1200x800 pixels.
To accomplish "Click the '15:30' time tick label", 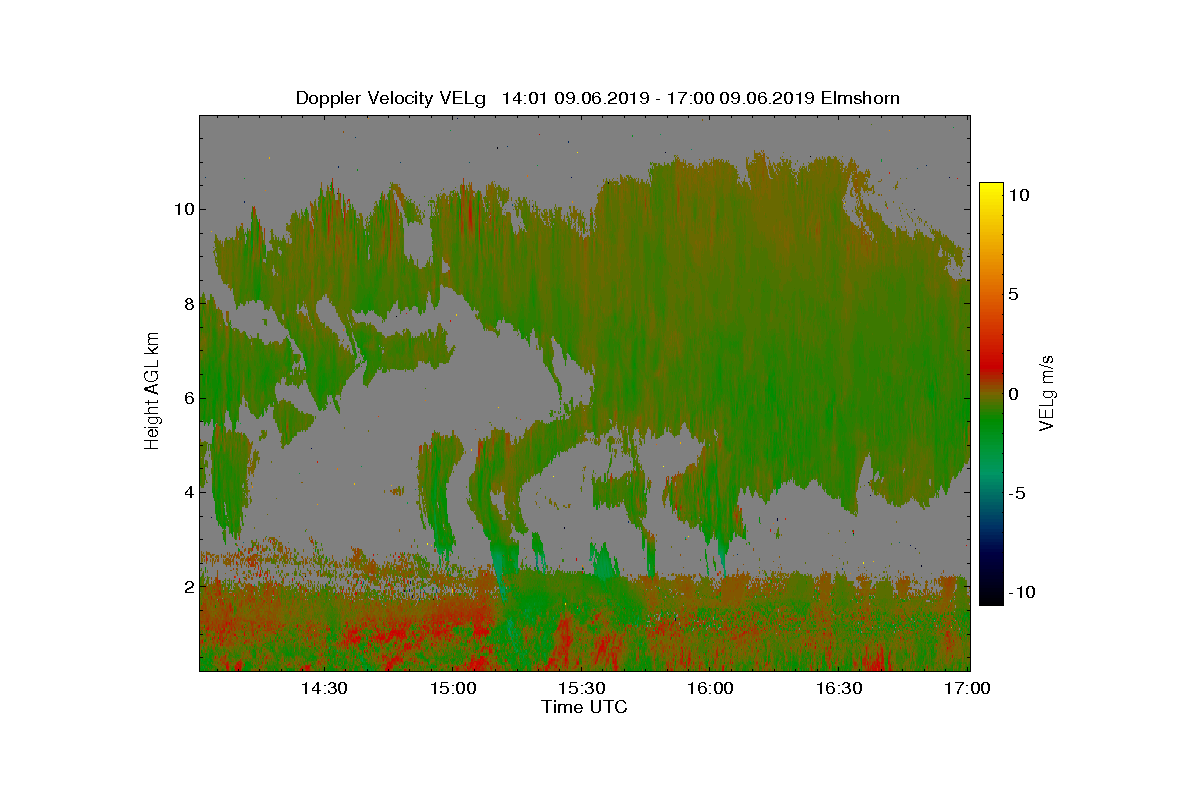I will (582, 689).
